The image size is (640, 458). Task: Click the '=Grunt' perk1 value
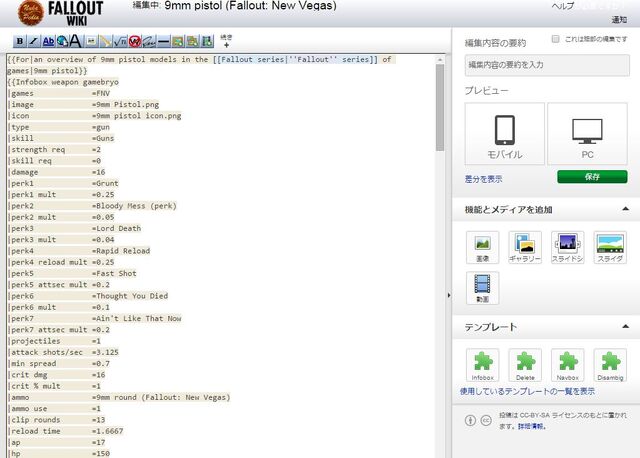(105, 183)
